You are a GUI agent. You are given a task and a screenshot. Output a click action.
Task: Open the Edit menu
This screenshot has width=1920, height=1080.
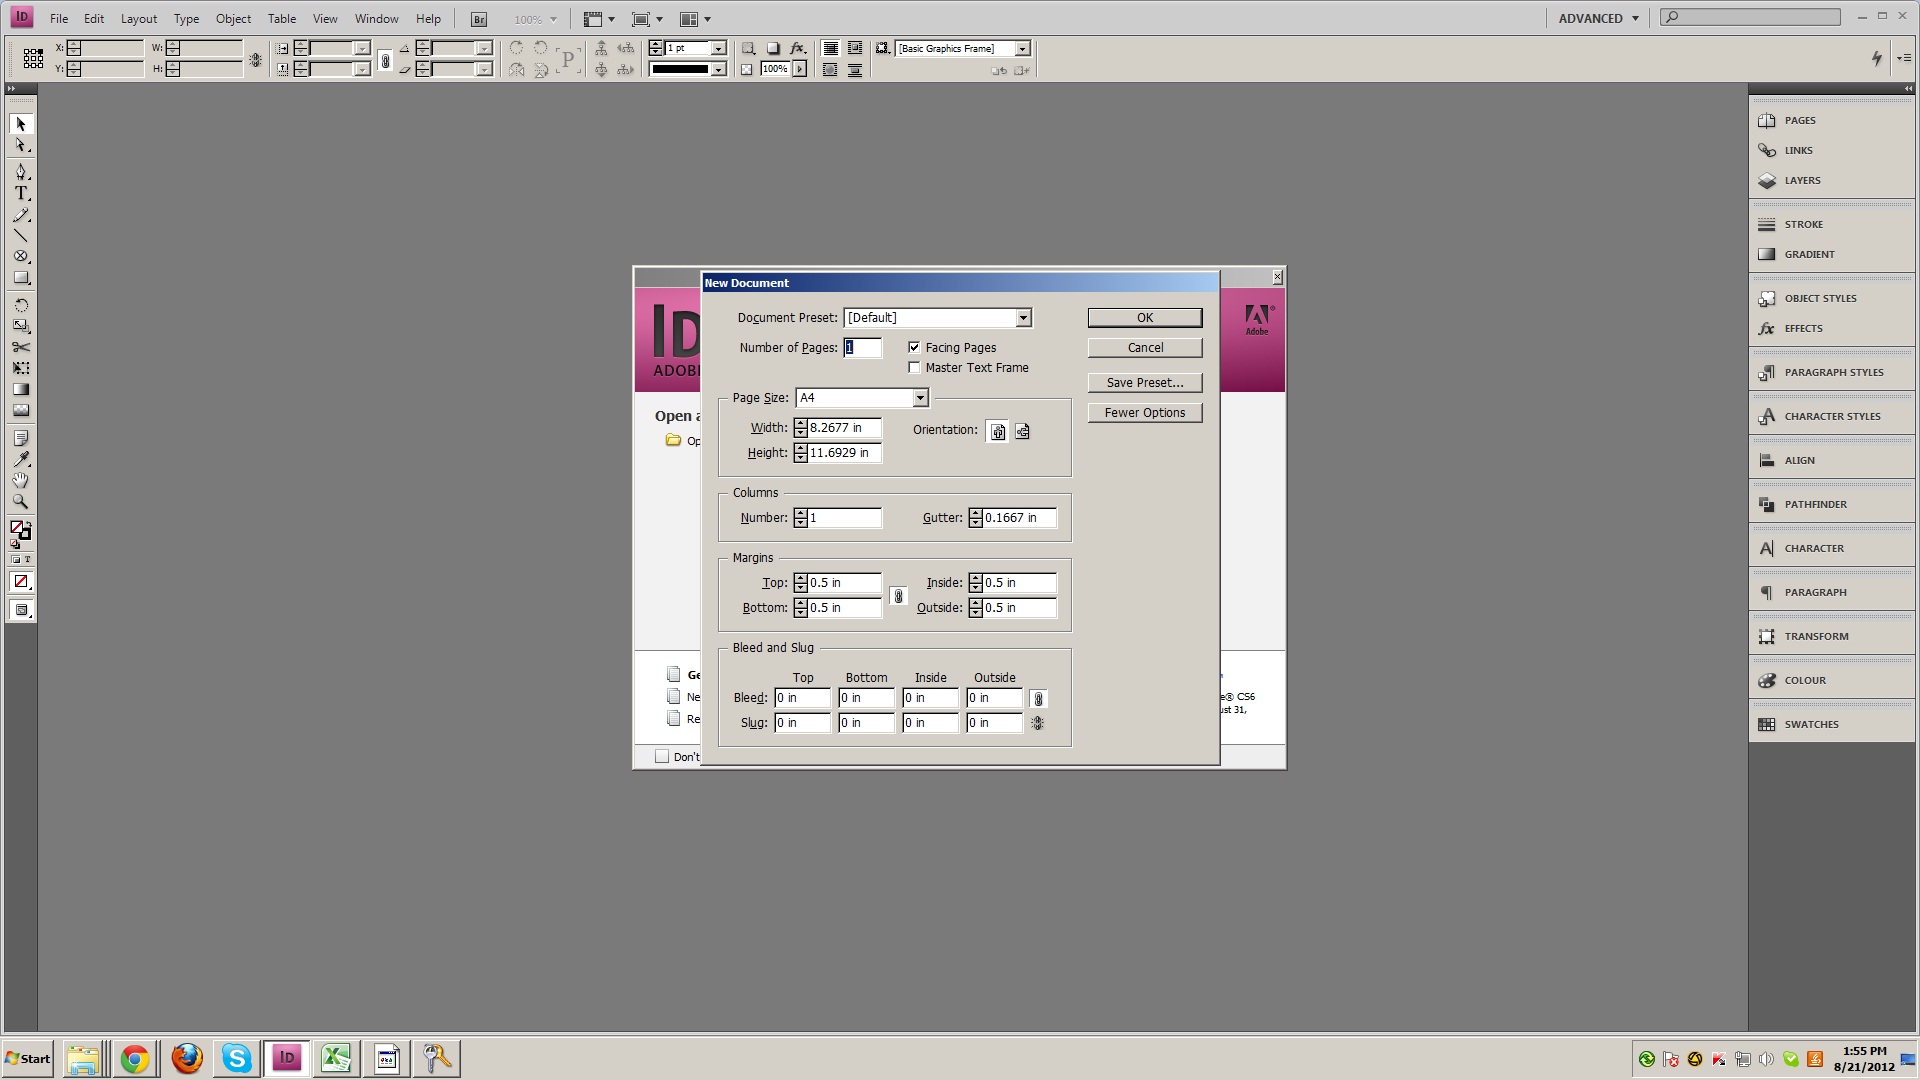click(94, 18)
